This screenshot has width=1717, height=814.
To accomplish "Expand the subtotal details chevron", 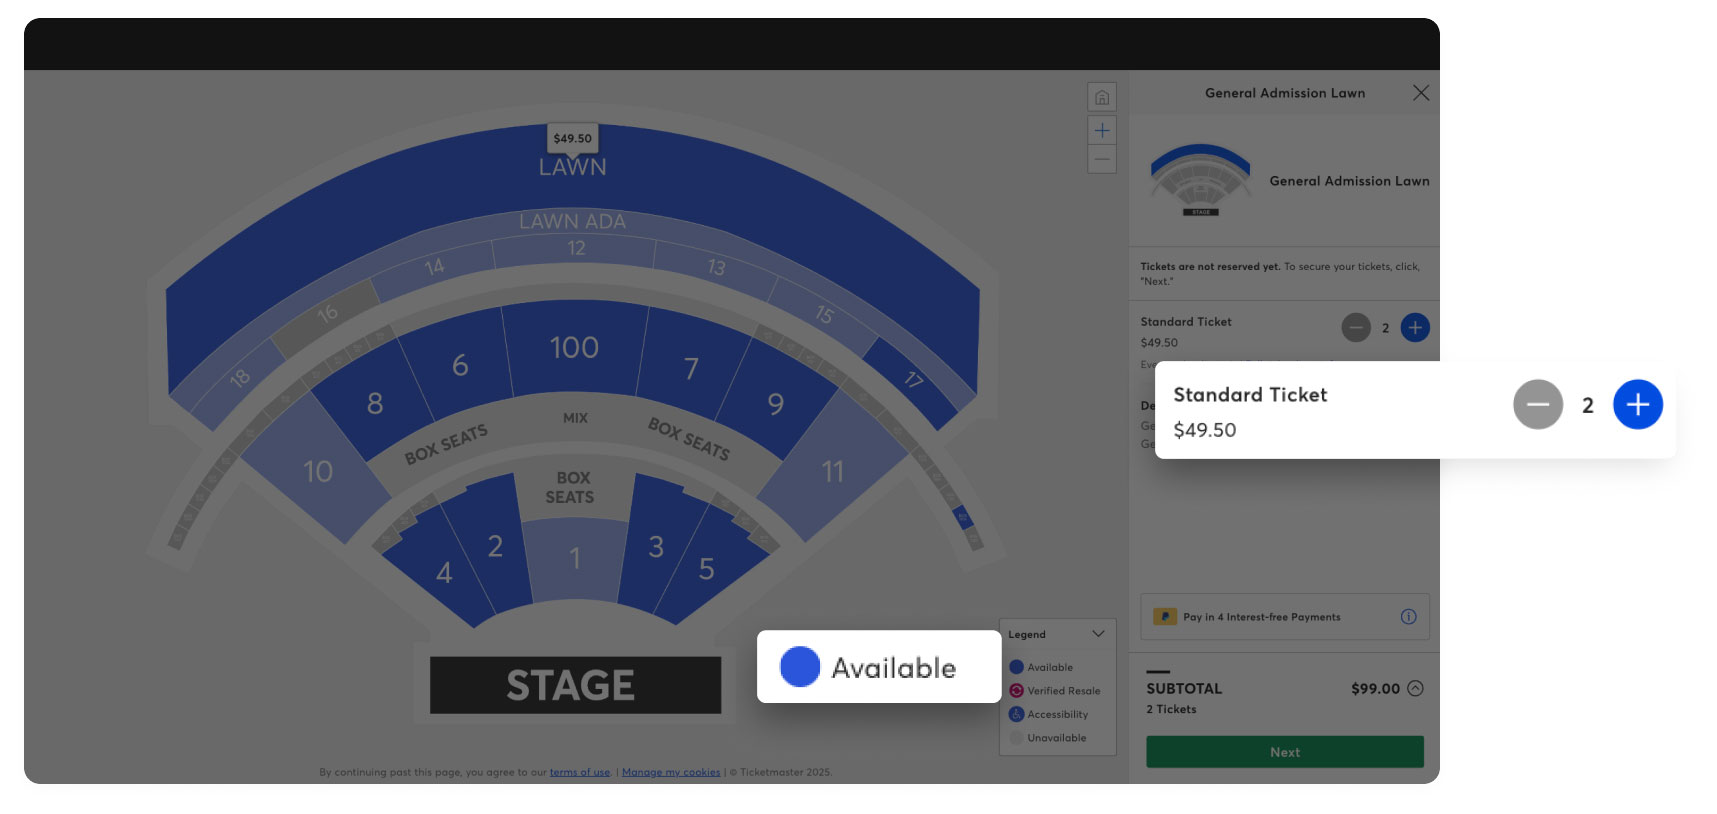I will tap(1415, 688).
